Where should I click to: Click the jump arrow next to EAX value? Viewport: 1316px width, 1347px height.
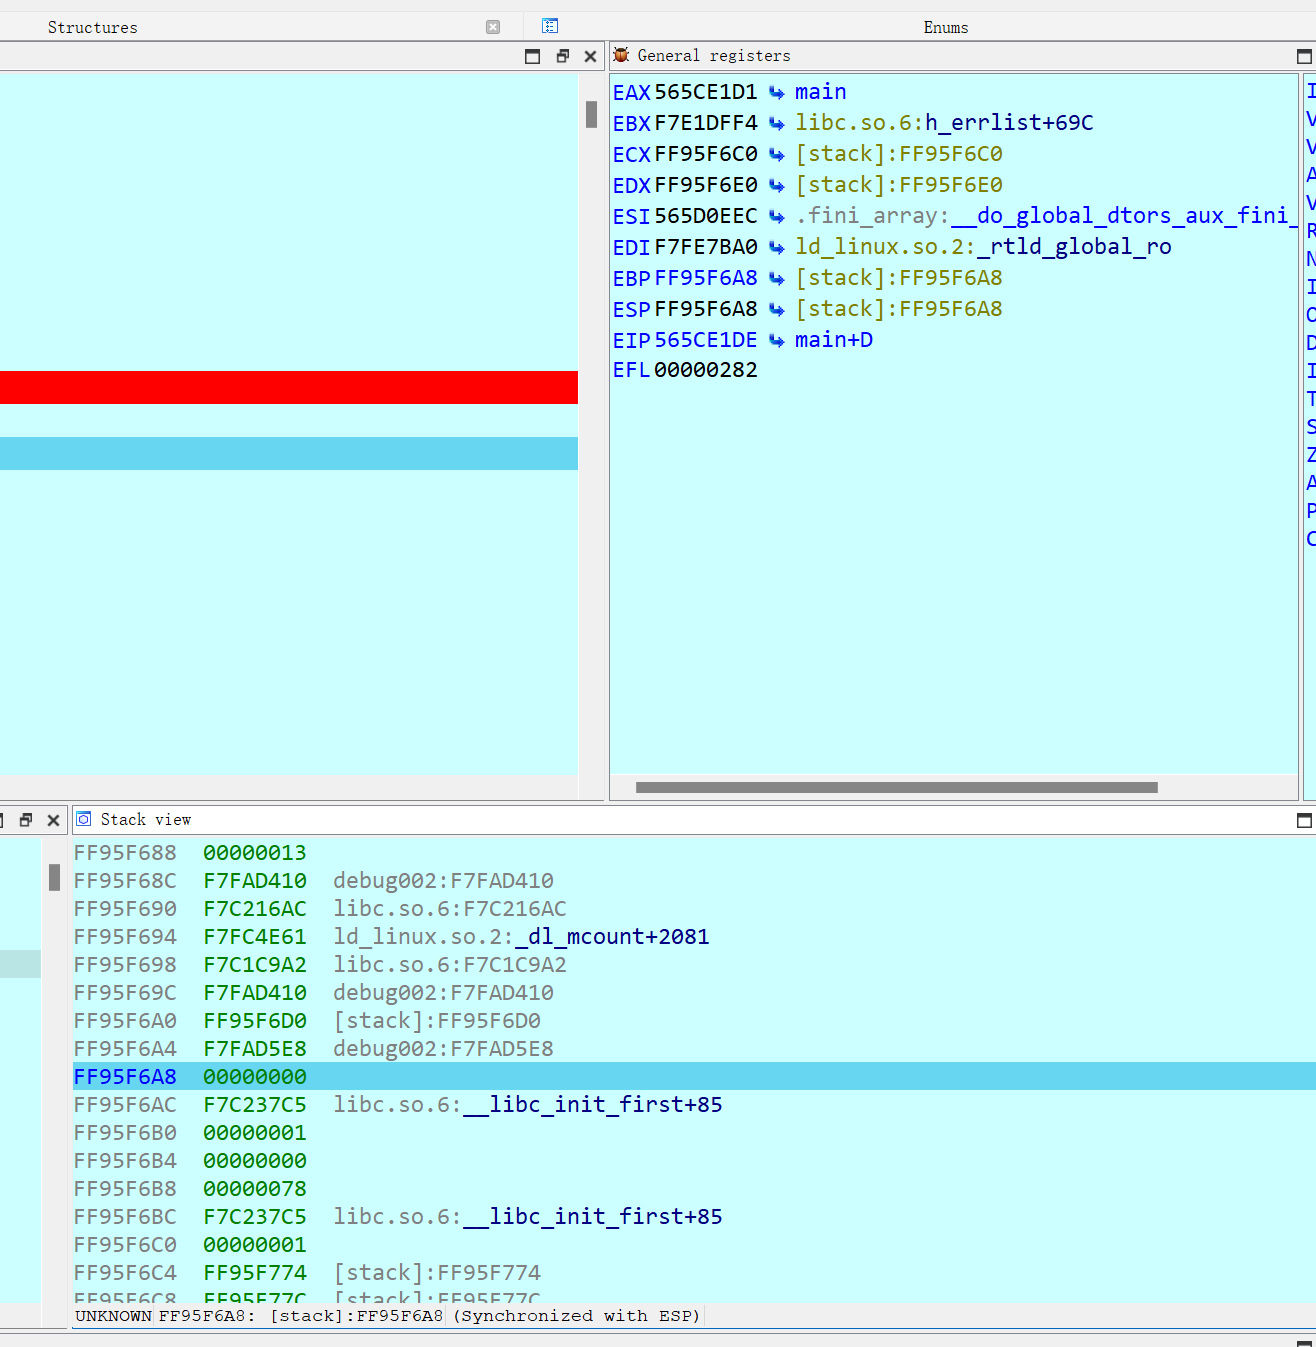pyautogui.click(x=777, y=93)
